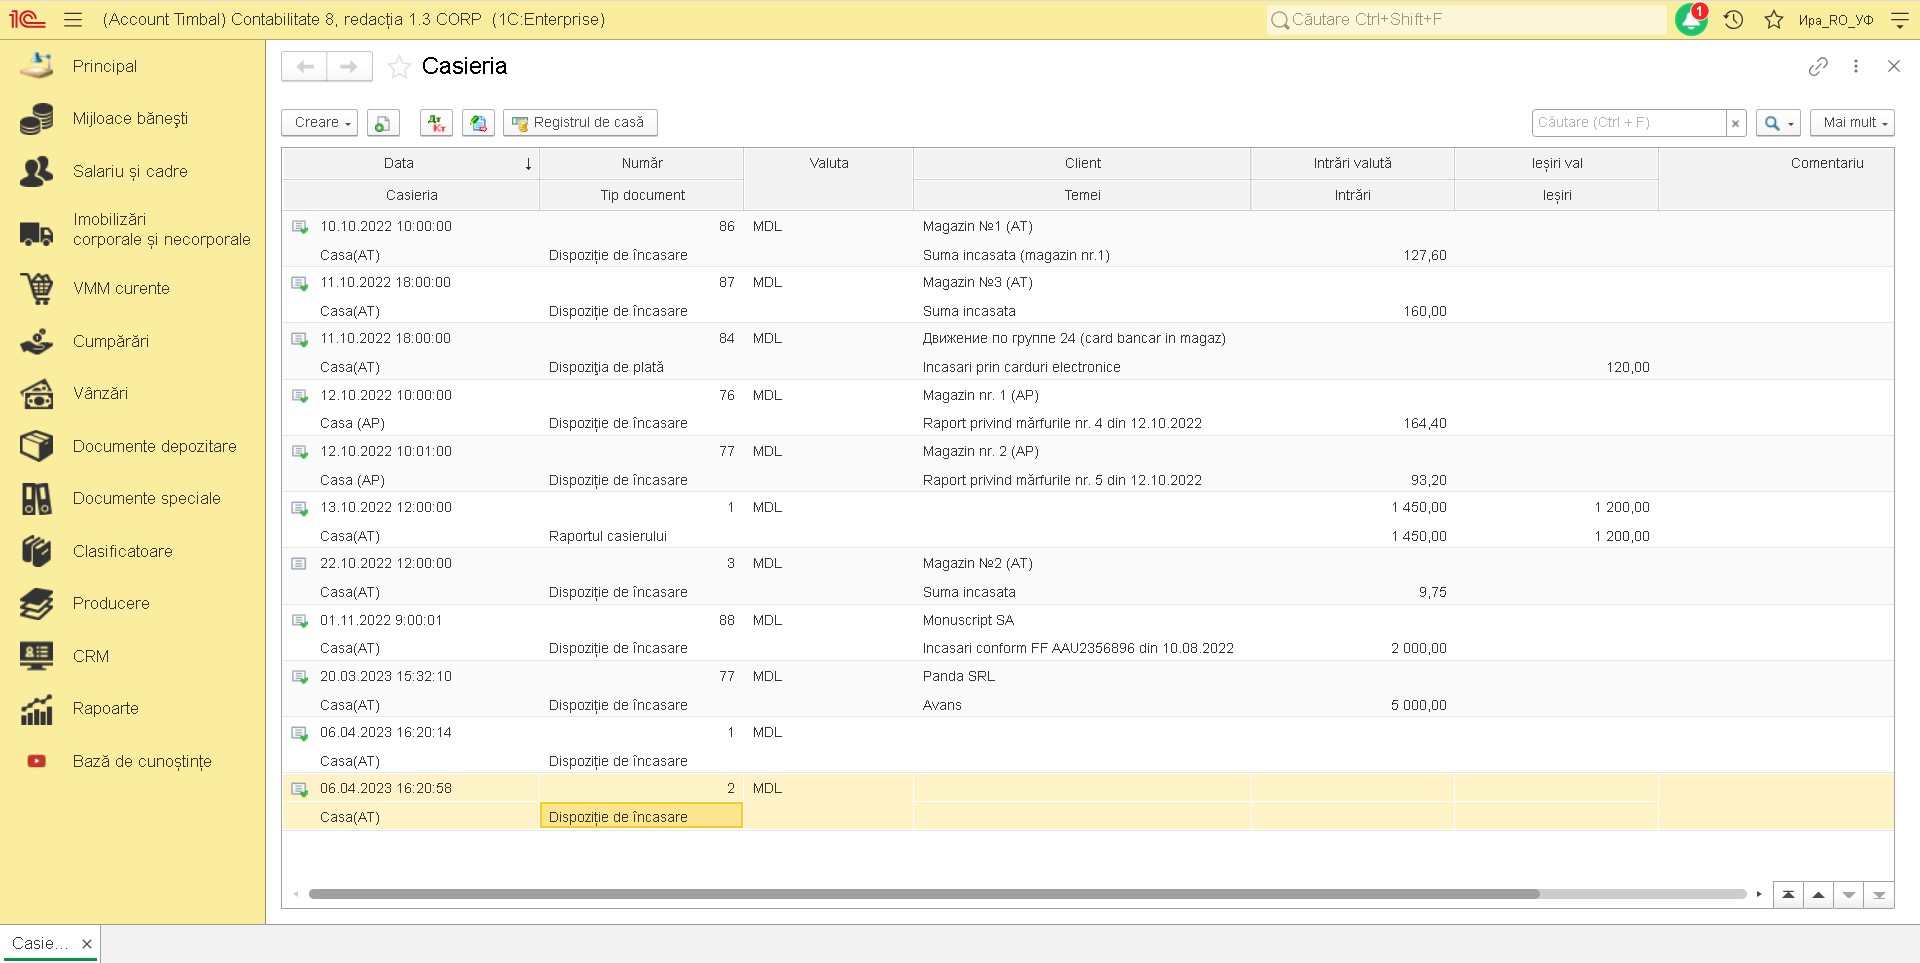Clear the list search field
Screen dimensions: 1920x963
(1736, 123)
